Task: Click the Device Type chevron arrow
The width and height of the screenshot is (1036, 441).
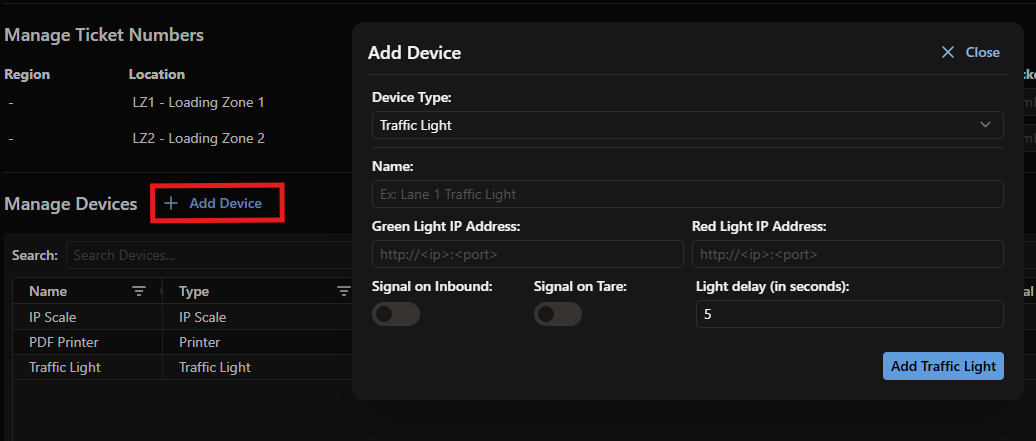Action: [x=985, y=124]
